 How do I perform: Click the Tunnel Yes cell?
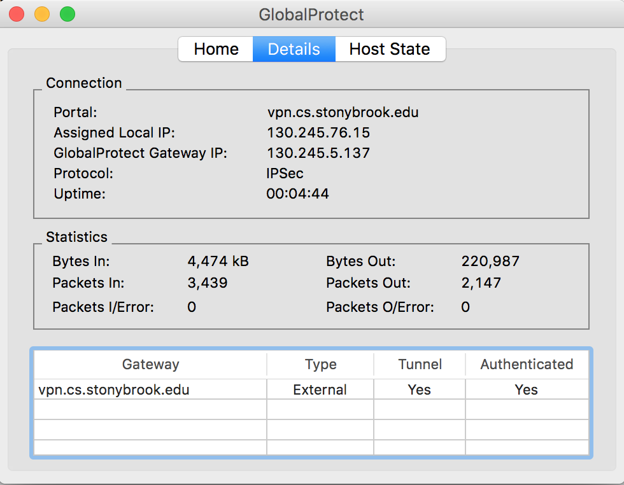coord(419,390)
